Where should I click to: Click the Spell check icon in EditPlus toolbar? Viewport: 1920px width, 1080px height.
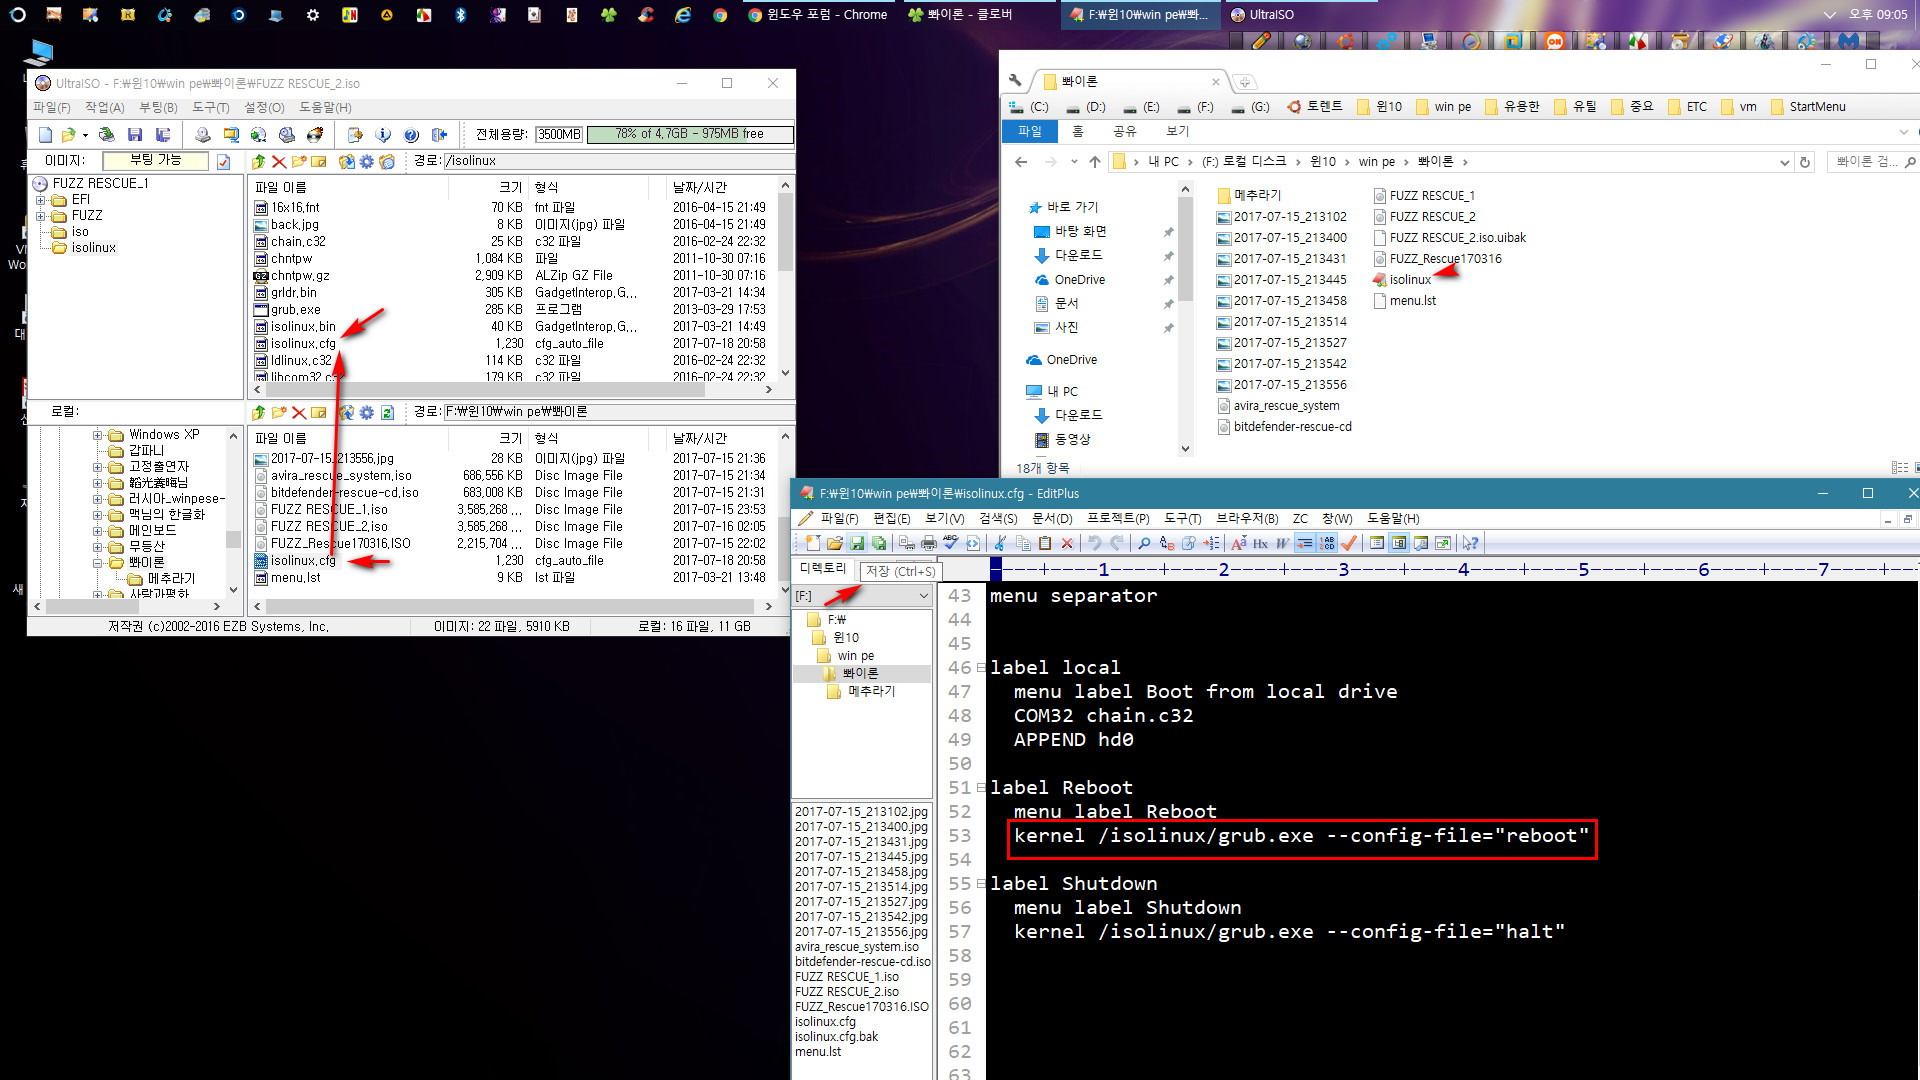coord(950,543)
